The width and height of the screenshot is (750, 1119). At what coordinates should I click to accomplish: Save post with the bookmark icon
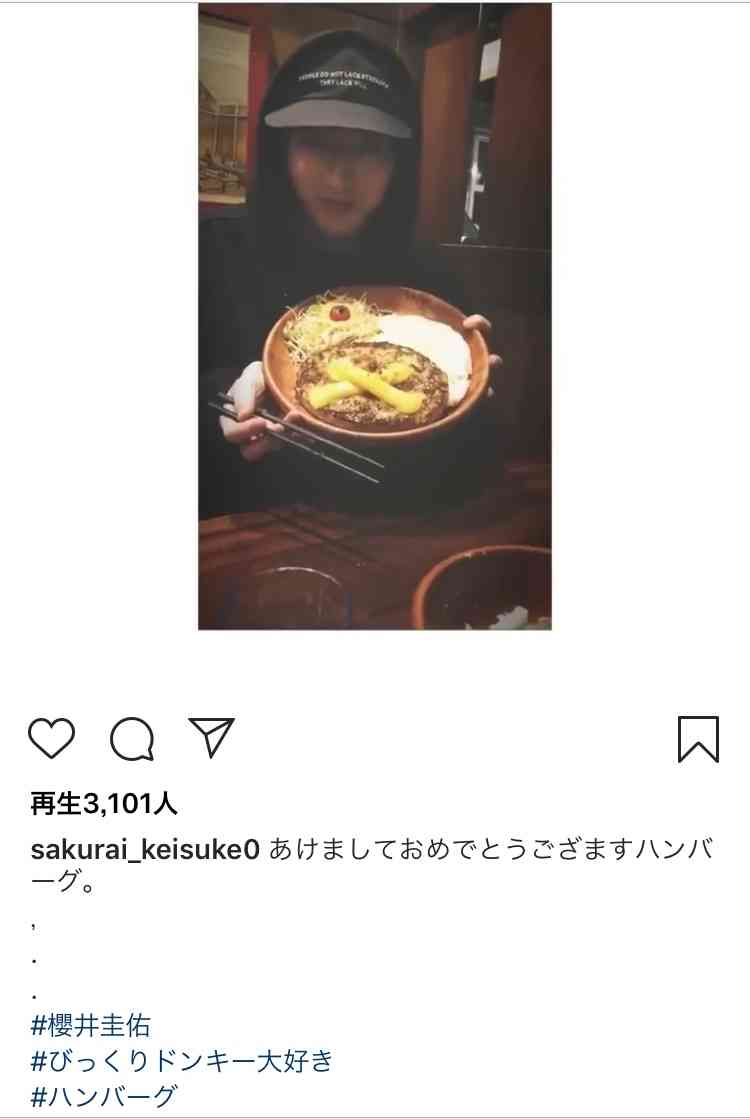point(698,739)
